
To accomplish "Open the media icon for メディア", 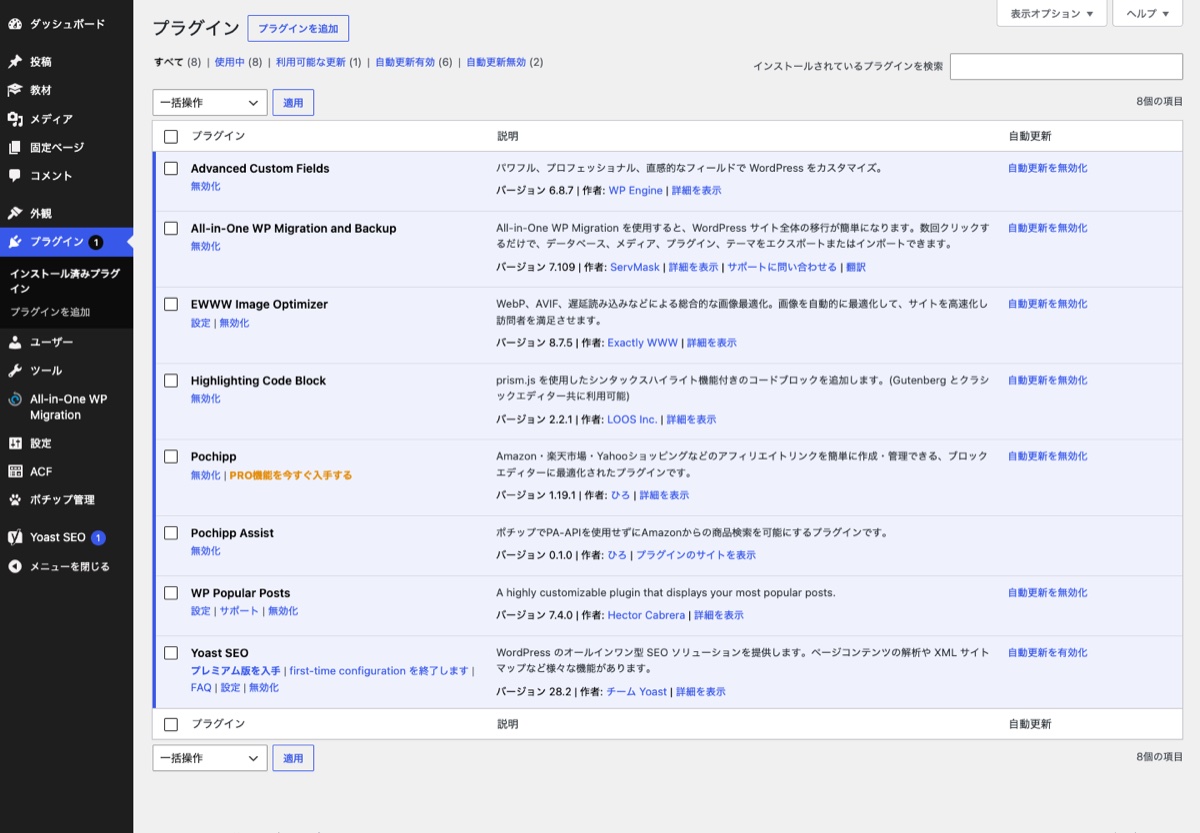I will coord(15,119).
